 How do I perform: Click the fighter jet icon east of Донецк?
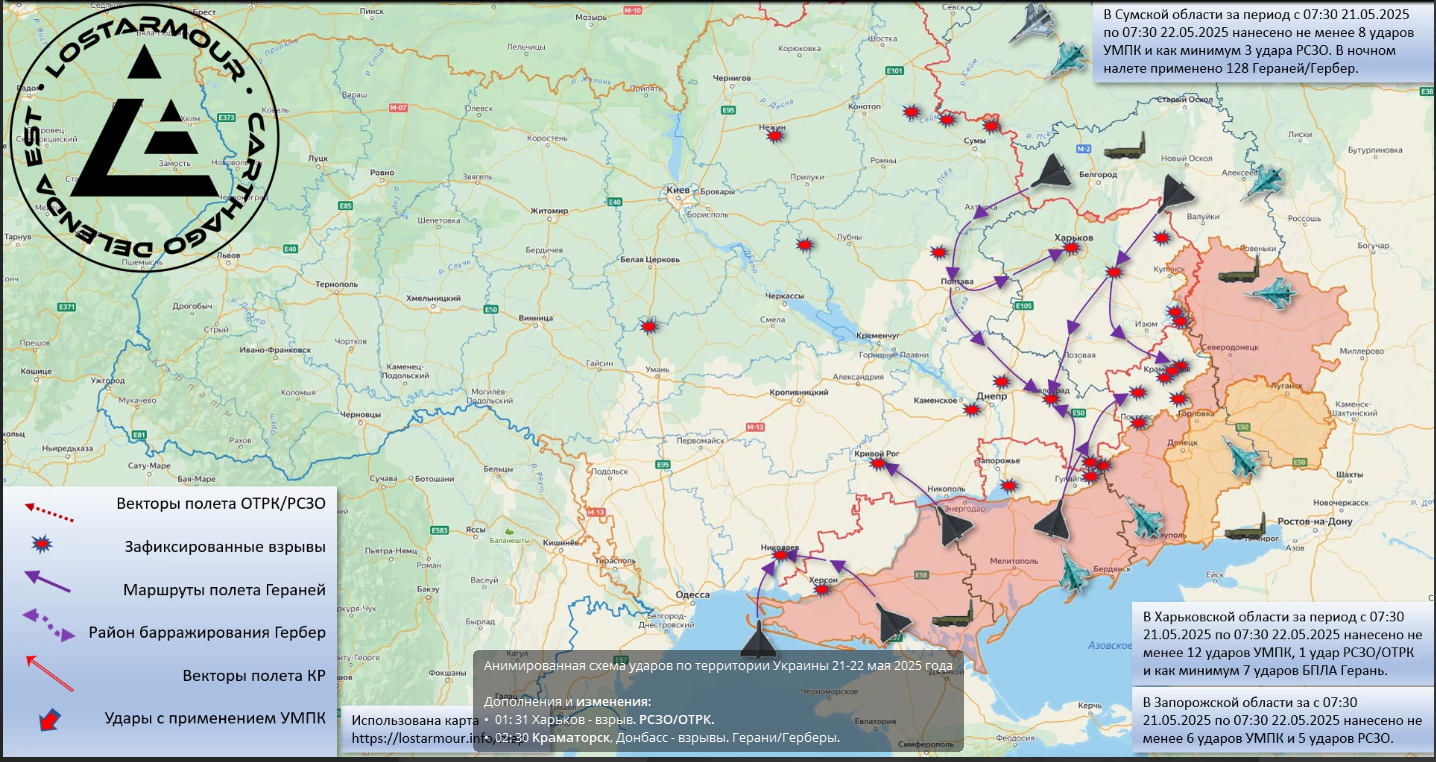(x=1243, y=458)
